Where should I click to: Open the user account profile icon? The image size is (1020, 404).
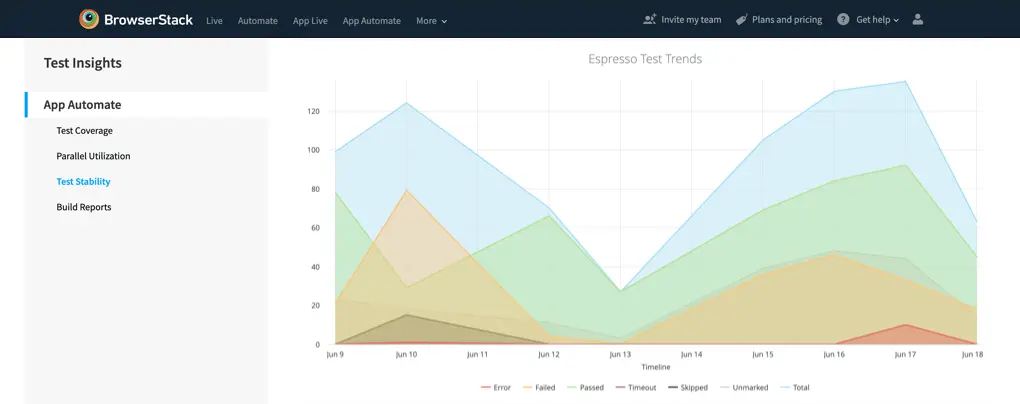click(919, 19)
